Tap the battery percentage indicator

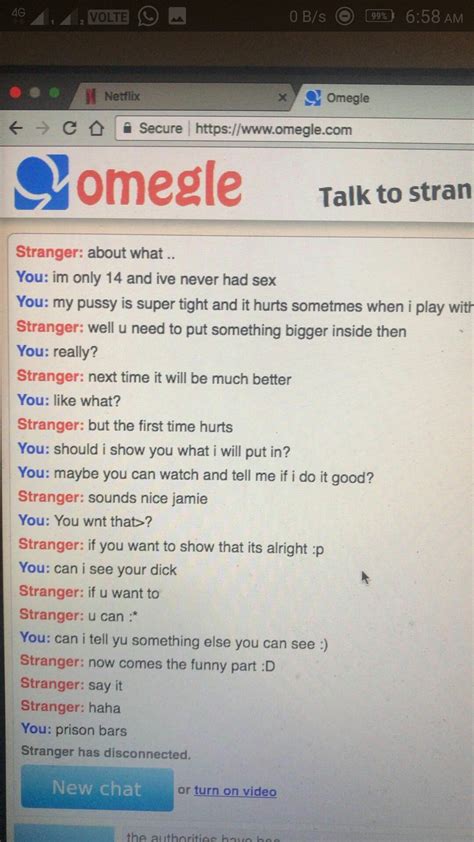(378, 17)
